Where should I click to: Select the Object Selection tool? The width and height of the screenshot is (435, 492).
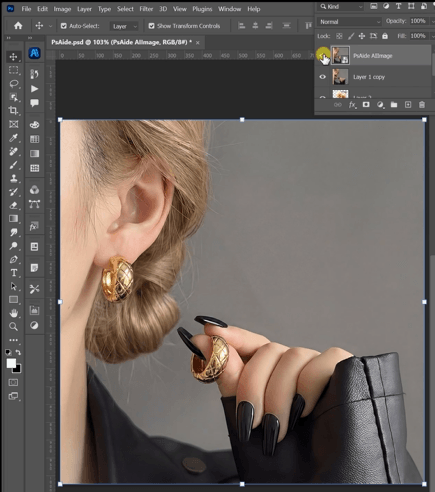point(13,97)
